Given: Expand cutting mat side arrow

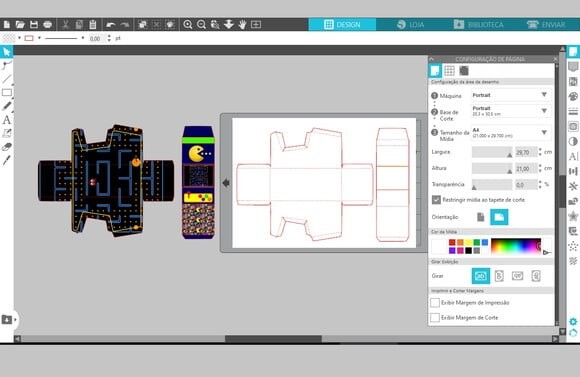Looking at the screenshot, I should (x=226, y=183).
